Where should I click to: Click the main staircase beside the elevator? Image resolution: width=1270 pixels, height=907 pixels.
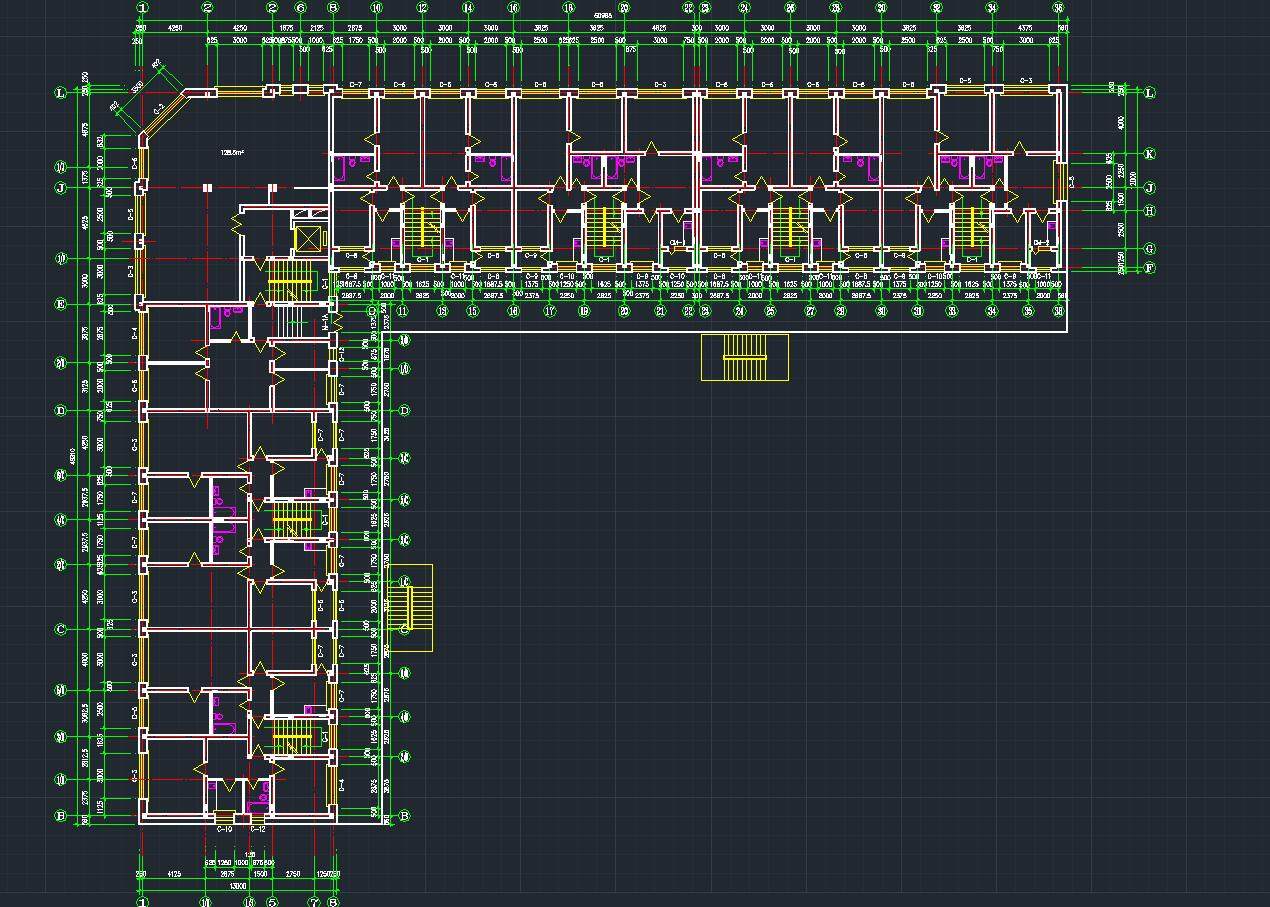(x=289, y=281)
